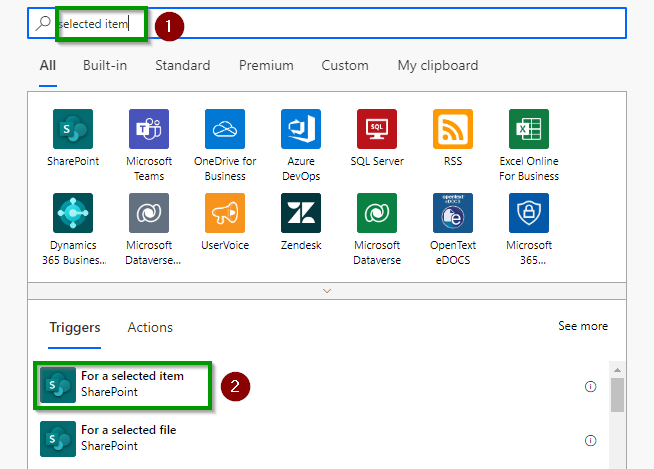Pick the RSS connector icon

(453, 129)
